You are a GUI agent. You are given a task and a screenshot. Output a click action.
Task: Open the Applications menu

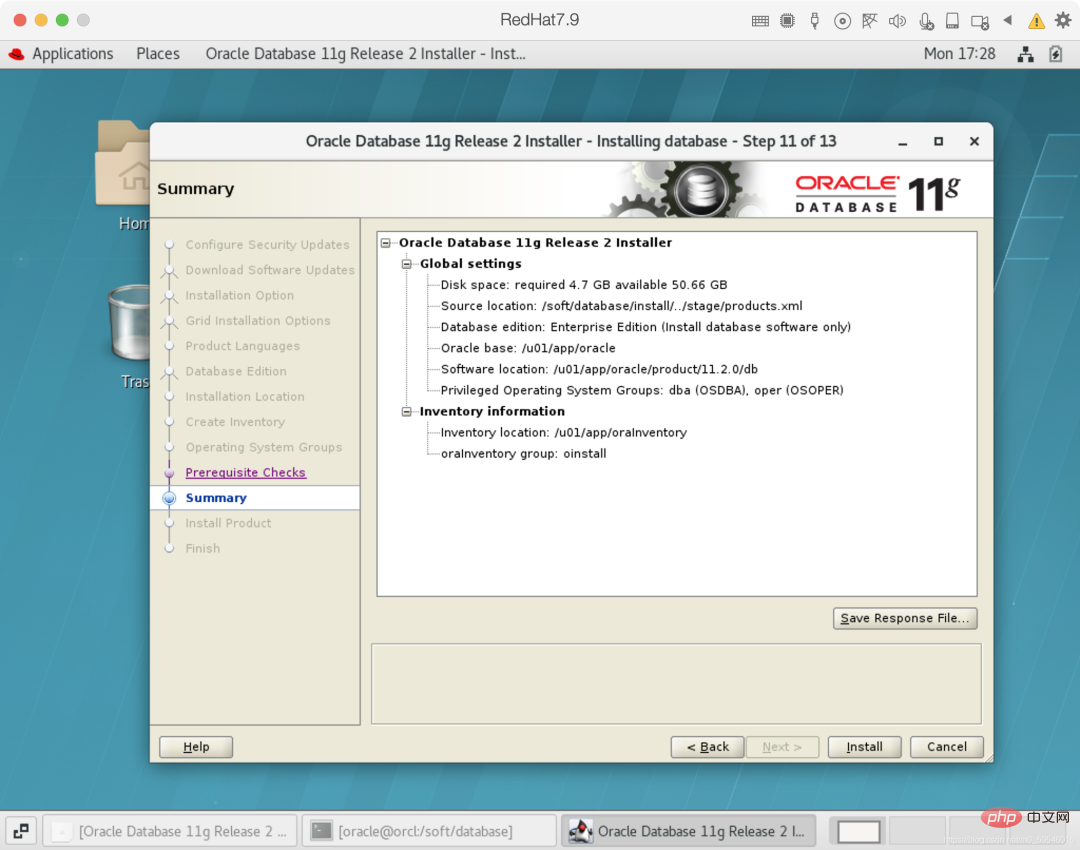click(61, 54)
